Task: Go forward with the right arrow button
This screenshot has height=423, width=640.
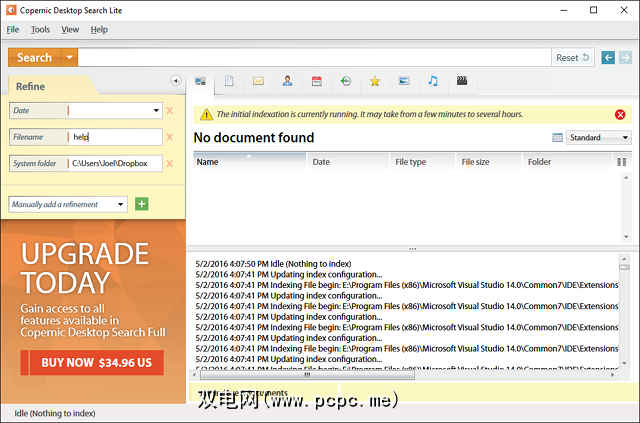Action: tap(625, 58)
